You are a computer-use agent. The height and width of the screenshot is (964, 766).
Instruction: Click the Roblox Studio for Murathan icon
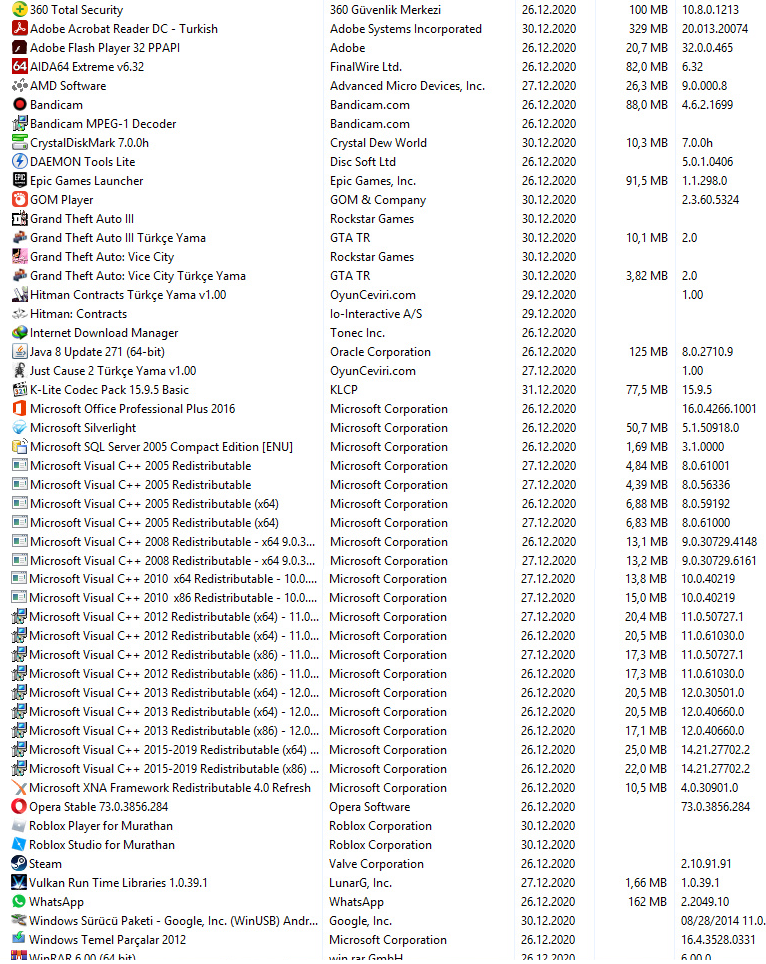click(19, 845)
